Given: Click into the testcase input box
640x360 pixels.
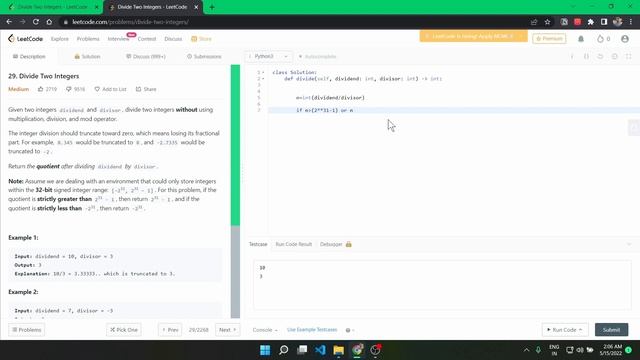Looking at the screenshot, I should (442, 285).
